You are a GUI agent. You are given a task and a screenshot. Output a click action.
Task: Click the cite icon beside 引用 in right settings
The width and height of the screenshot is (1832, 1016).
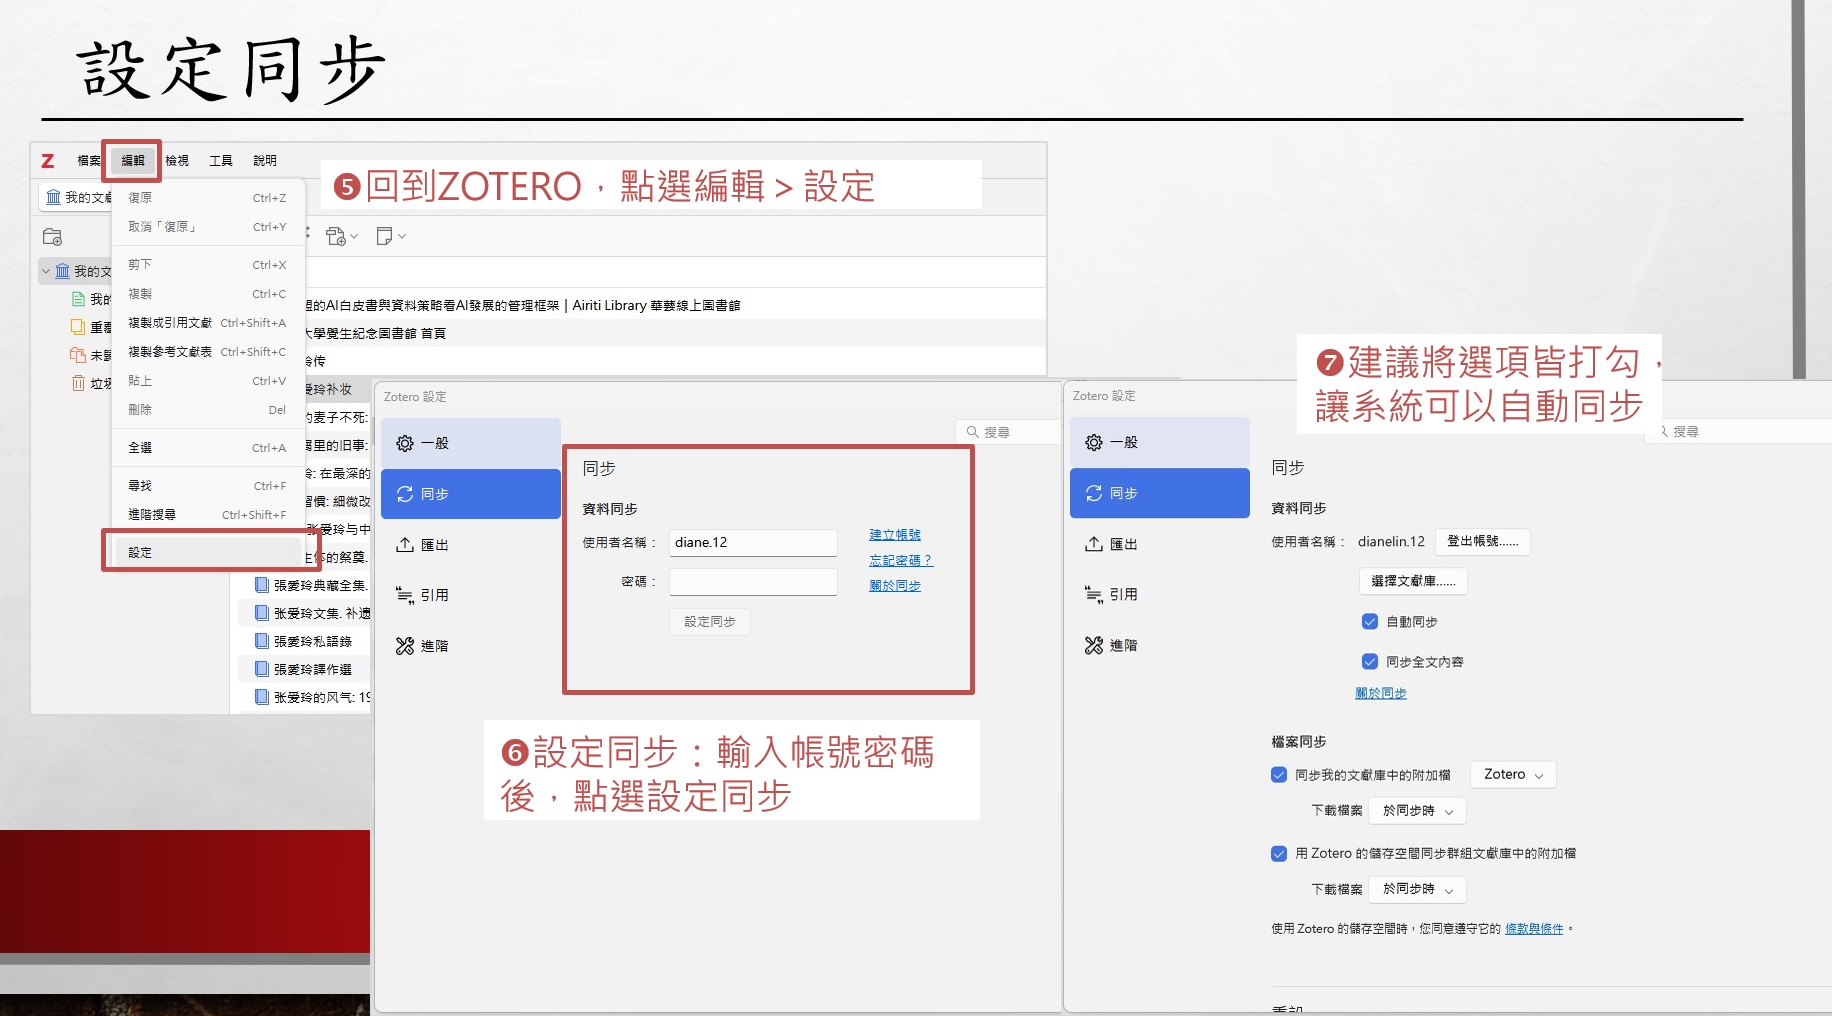1094,594
